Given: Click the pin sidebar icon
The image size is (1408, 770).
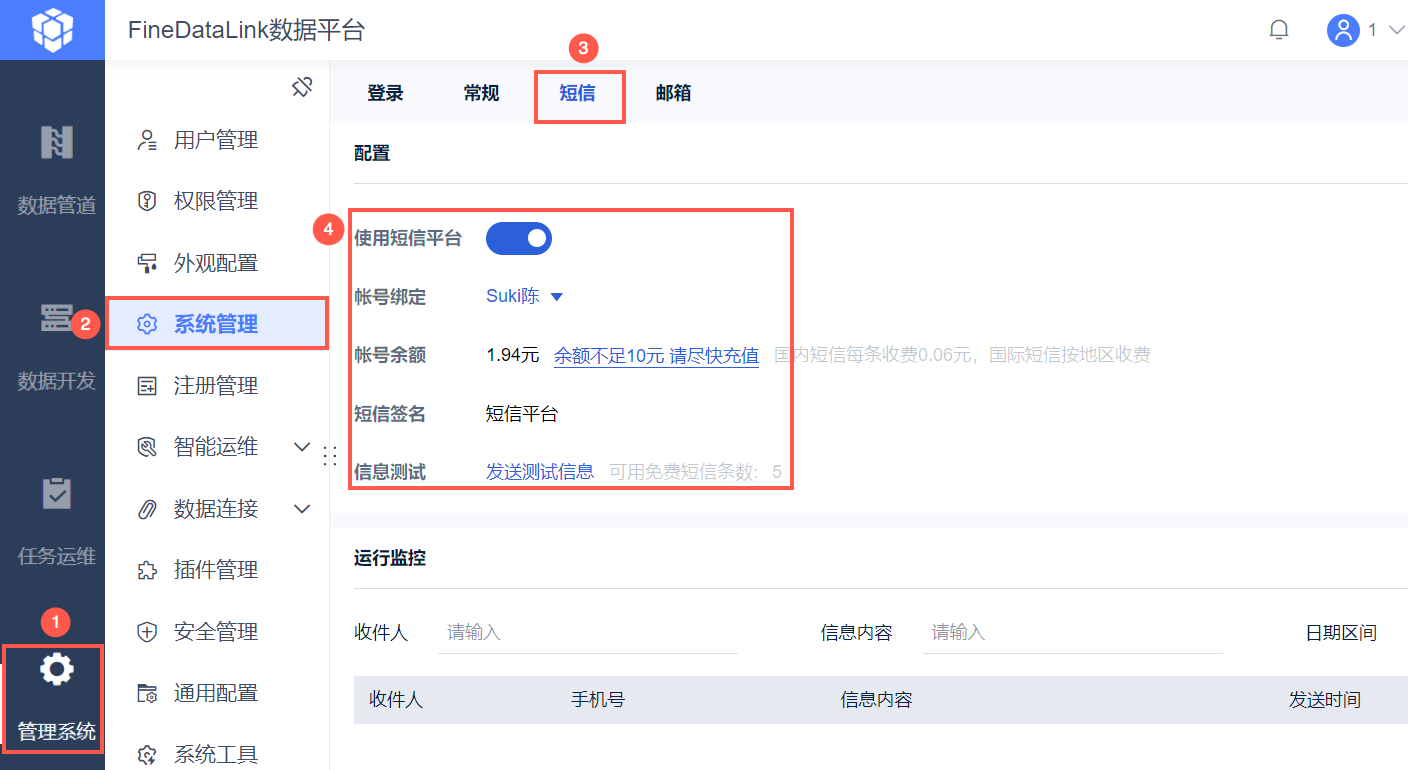Looking at the screenshot, I should 302,87.
